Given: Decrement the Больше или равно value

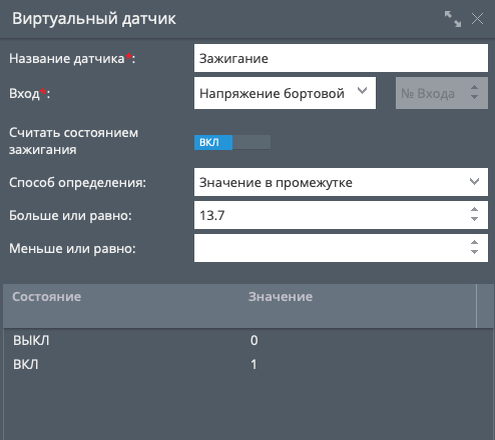Looking at the screenshot, I should pyautogui.click(x=474, y=219).
